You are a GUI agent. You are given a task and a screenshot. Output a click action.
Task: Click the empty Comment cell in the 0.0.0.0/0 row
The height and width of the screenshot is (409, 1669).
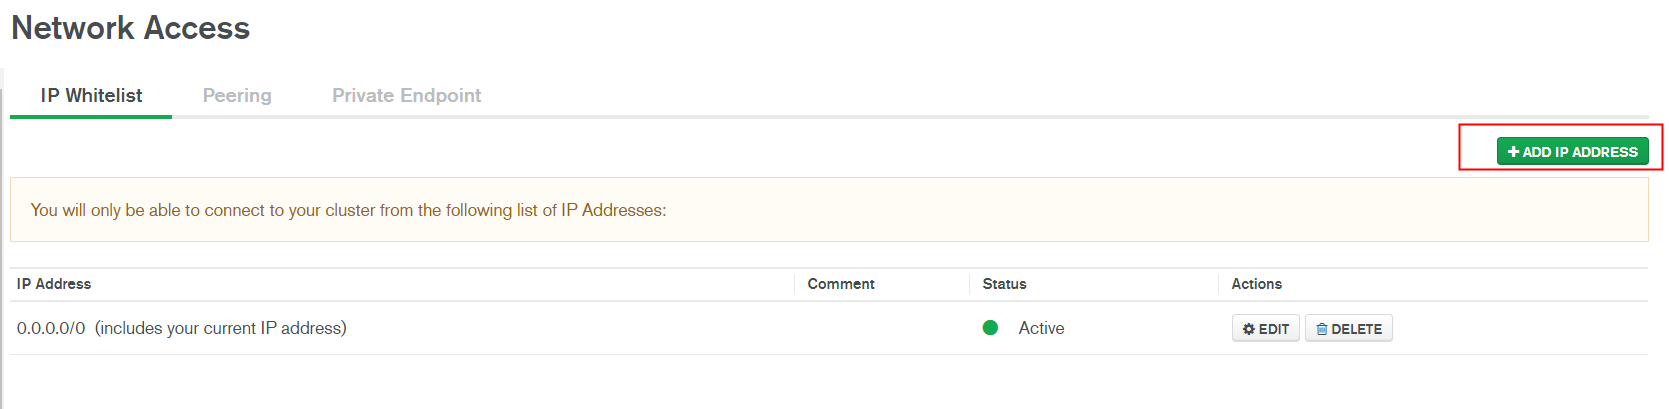(x=882, y=328)
